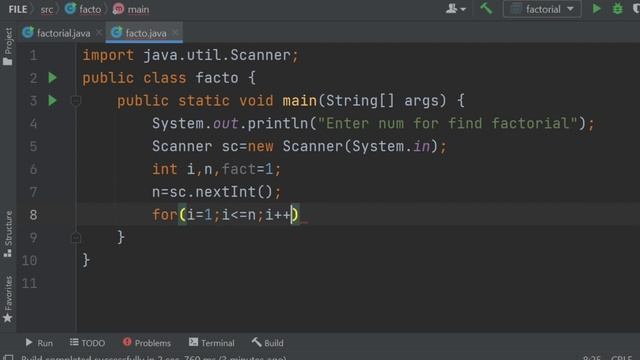Image resolution: width=640 pixels, height=360 pixels.
Task: Click the "Enter num for find factorial" string
Action: [448, 123]
